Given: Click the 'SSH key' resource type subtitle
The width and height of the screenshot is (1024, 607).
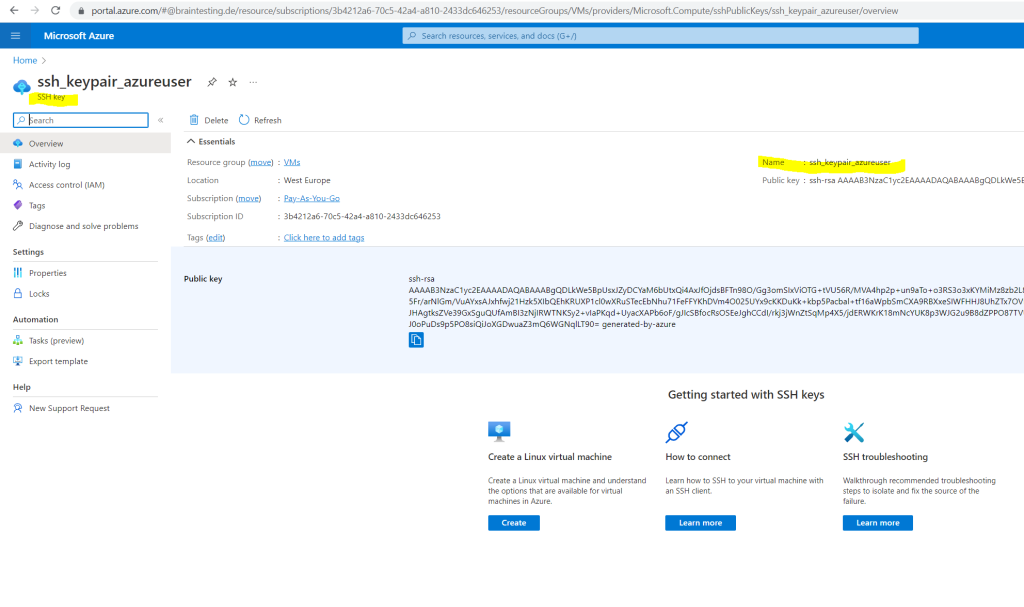Looking at the screenshot, I should pos(51,97).
